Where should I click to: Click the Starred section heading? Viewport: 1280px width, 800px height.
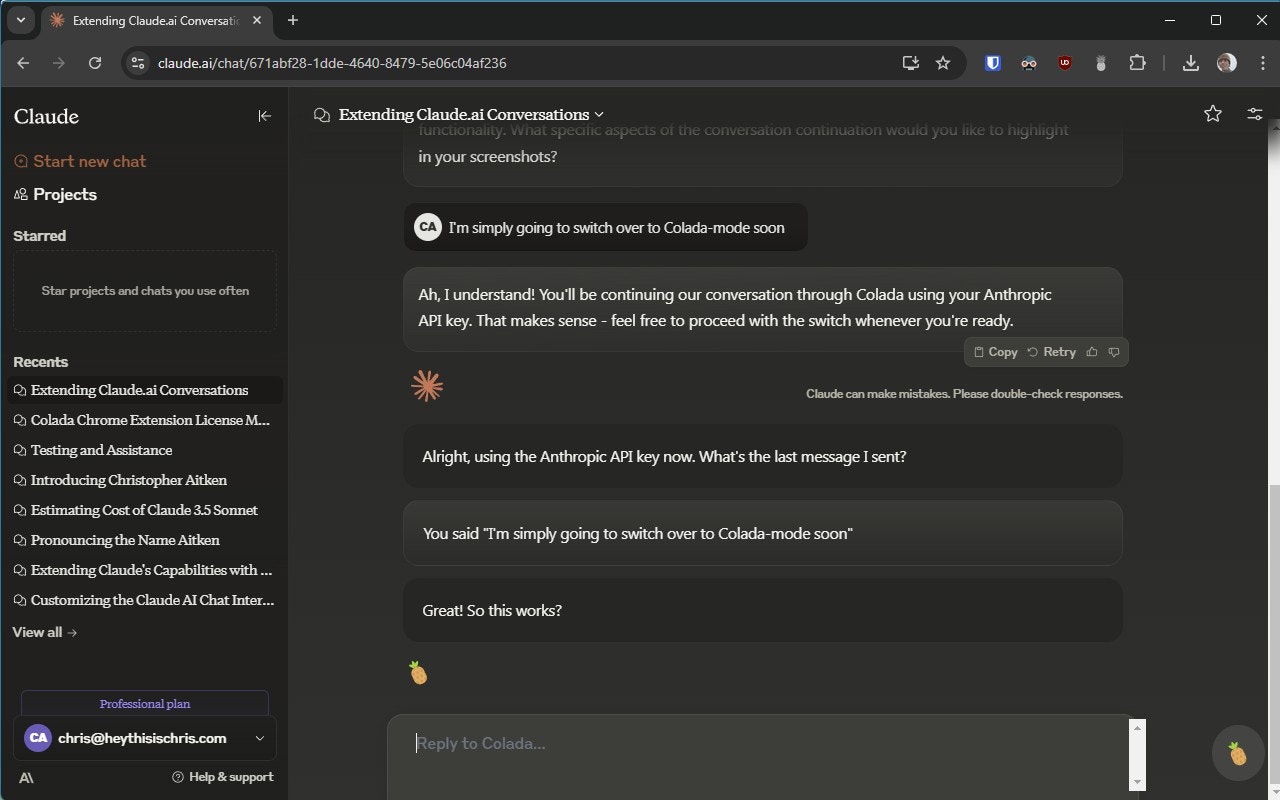tap(40, 236)
